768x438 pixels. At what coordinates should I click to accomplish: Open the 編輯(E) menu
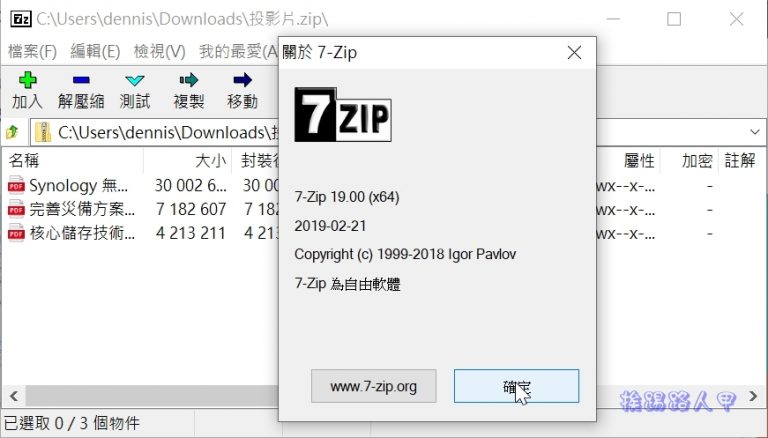pyautogui.click(x=95, y=51)
